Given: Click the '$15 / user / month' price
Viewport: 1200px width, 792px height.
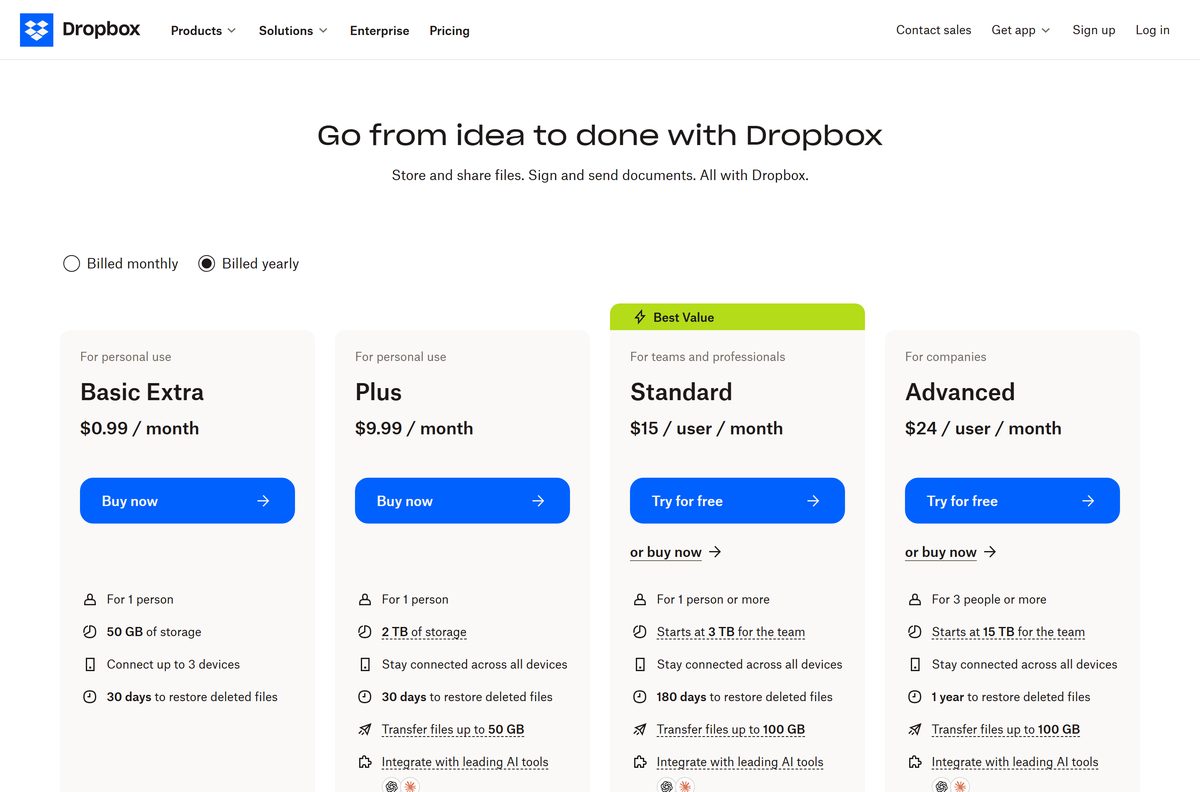Looking at the screenshot, I should click(706, 428).
